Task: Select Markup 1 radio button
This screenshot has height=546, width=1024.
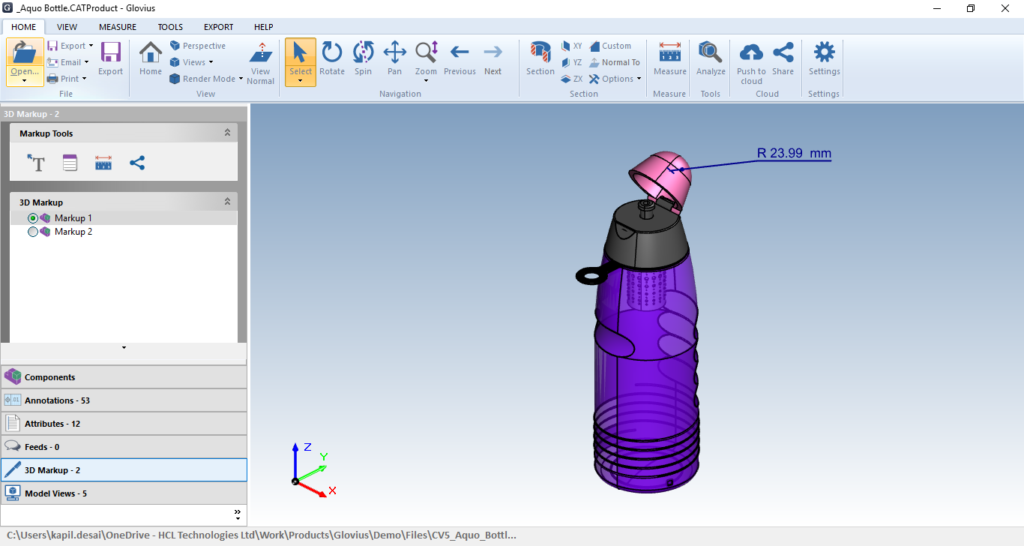Action: pos(33,218)
